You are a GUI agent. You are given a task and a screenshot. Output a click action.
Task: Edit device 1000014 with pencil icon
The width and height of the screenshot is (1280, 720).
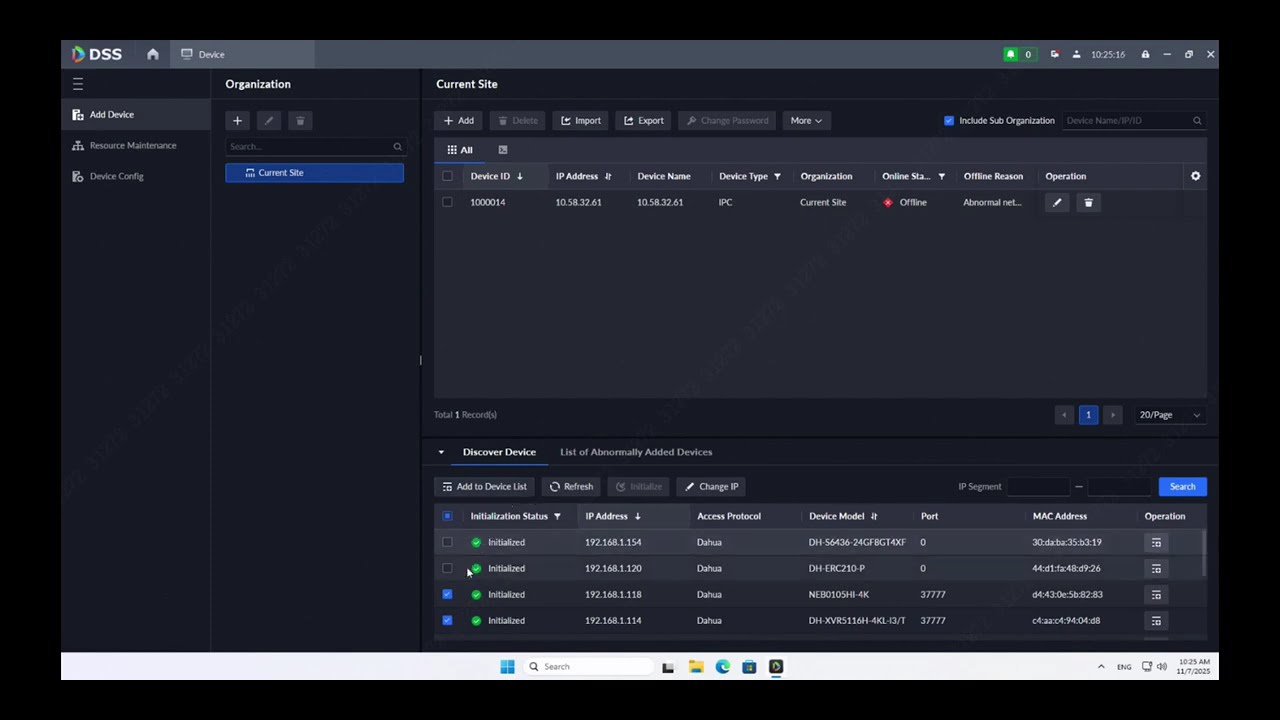[1057, 202]
